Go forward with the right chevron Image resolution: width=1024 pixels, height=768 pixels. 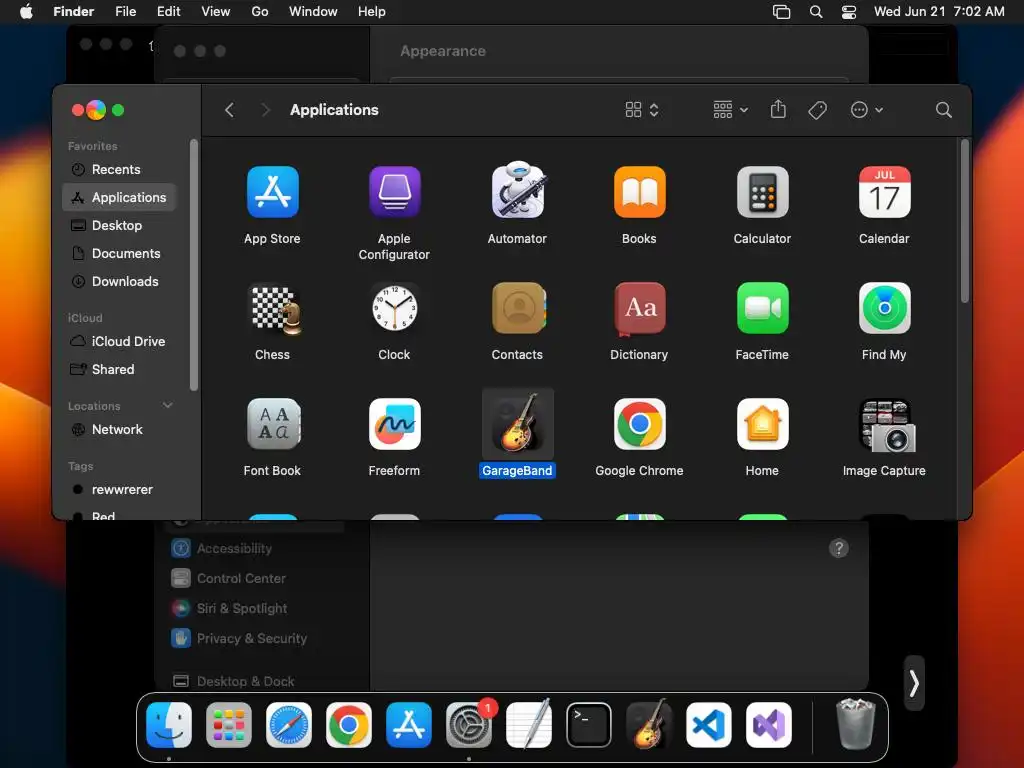[265, 110]
